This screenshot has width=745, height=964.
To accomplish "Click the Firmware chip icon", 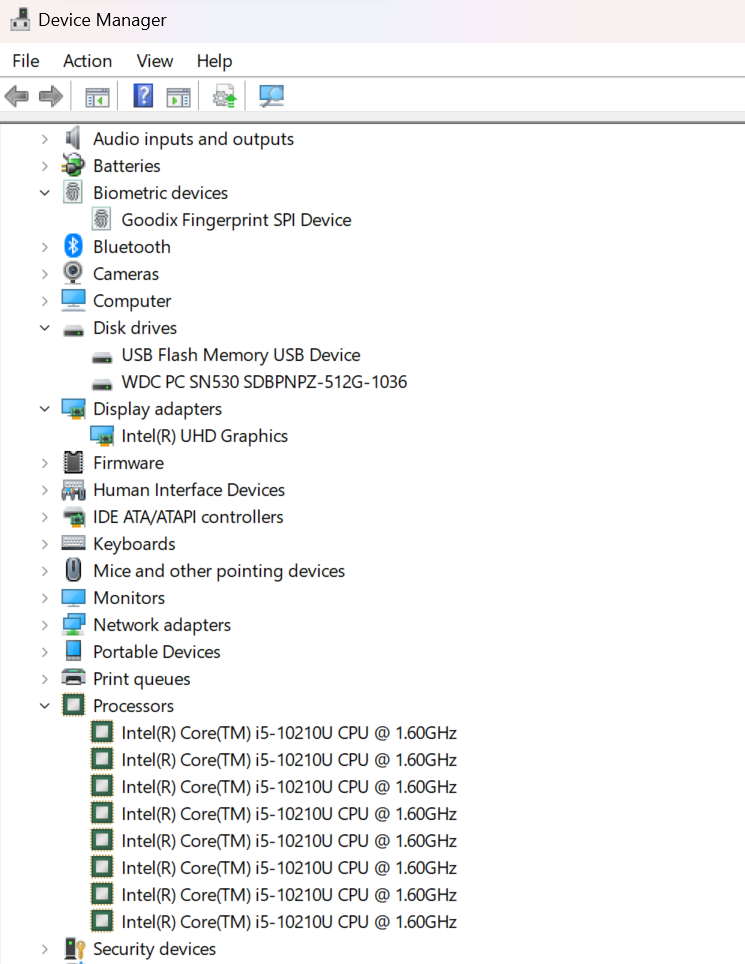I will point(73,463).
